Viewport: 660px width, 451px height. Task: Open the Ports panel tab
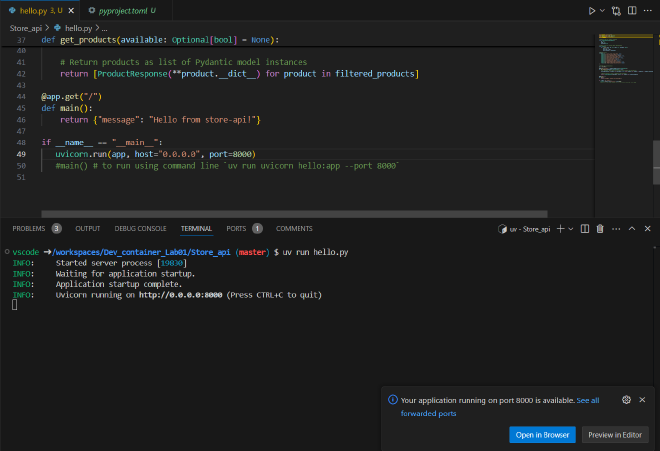236,228
